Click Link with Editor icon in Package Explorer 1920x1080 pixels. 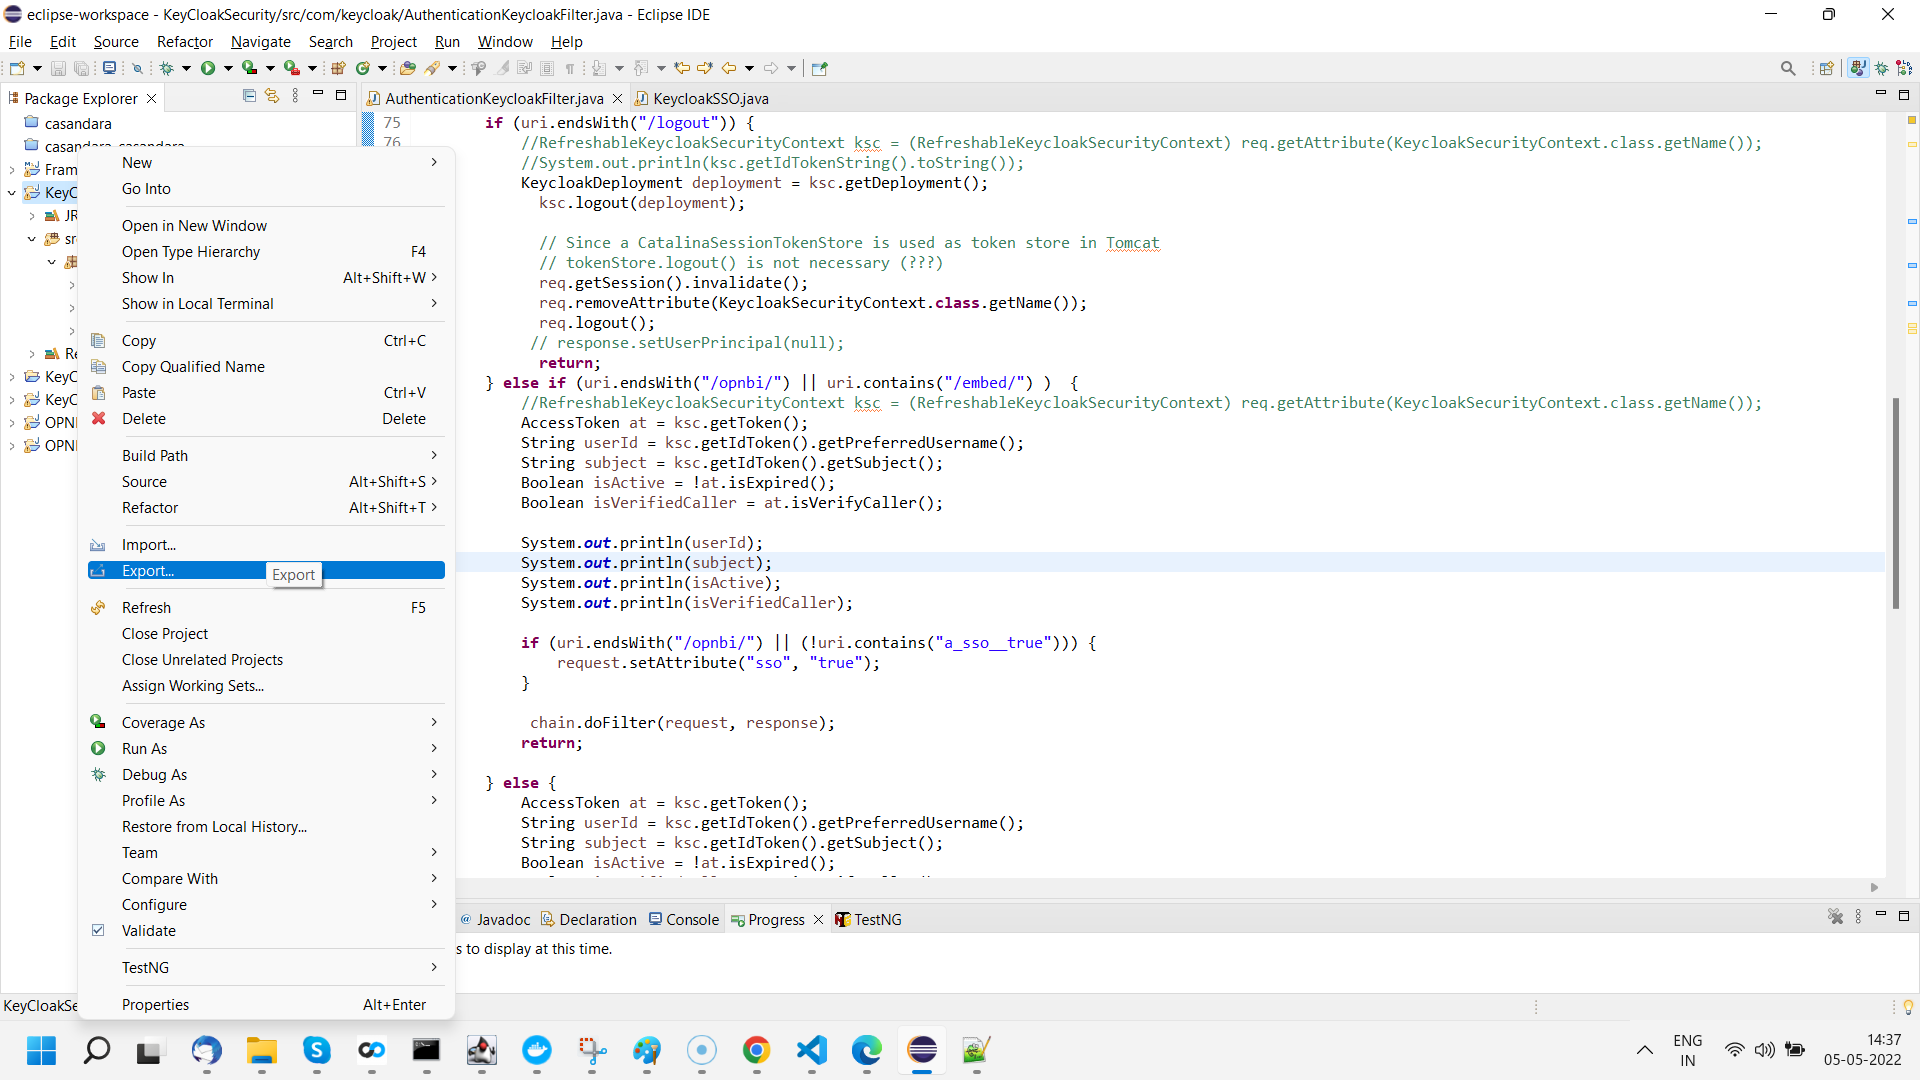pyautogui.click(x=272, y=96)
